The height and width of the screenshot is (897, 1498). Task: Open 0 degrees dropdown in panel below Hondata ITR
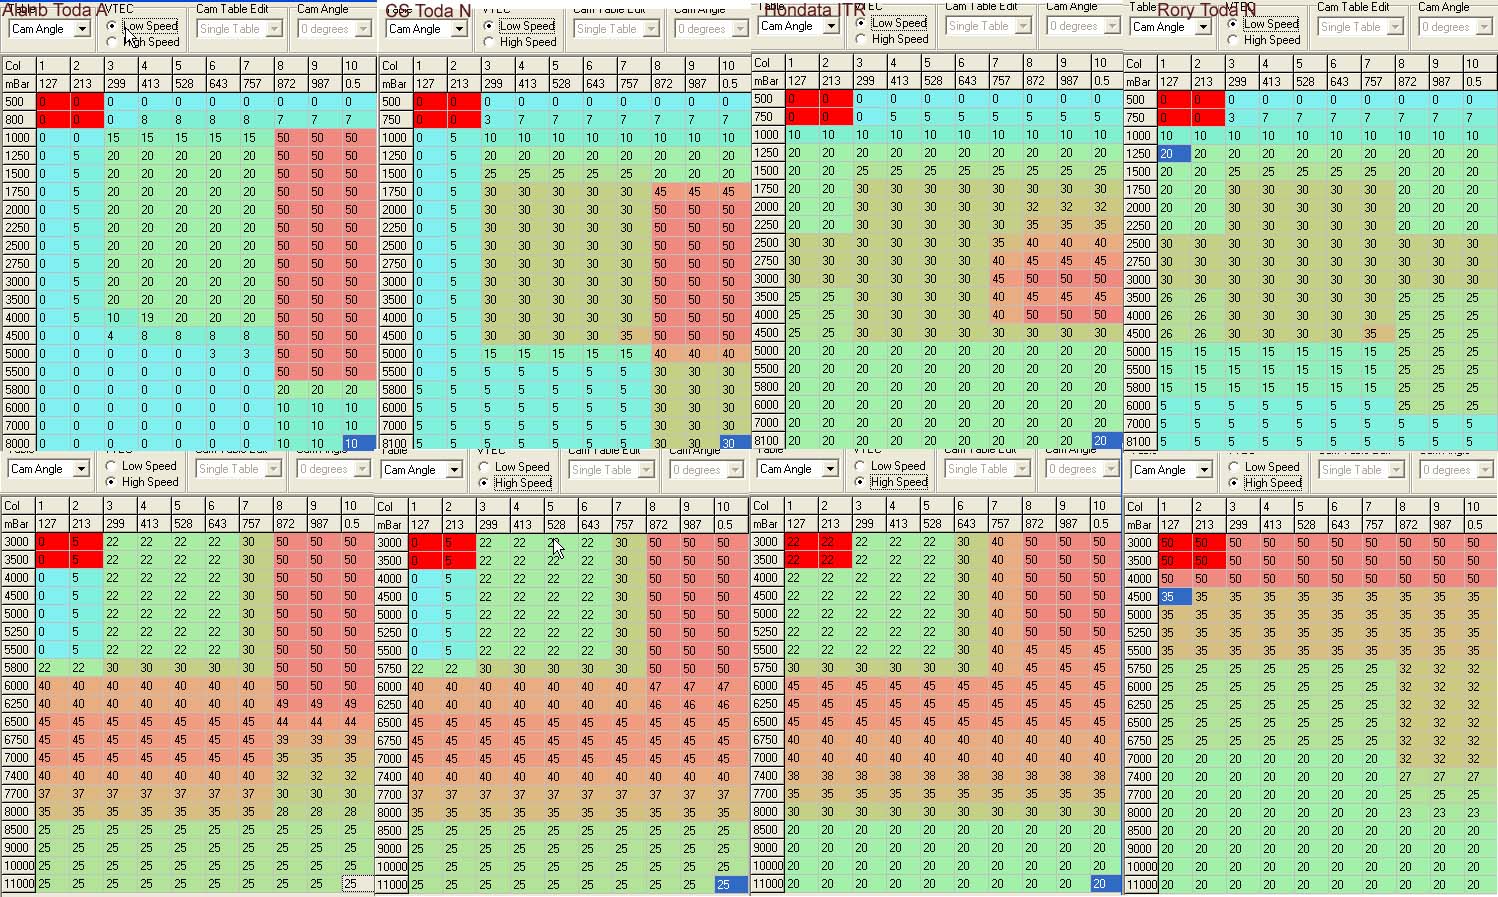point(1083,469)
